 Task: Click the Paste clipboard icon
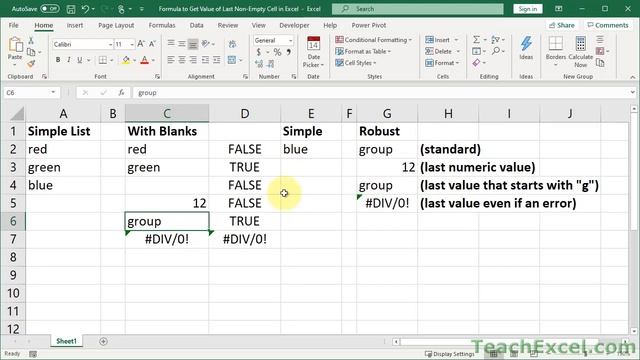click(15, 44)
